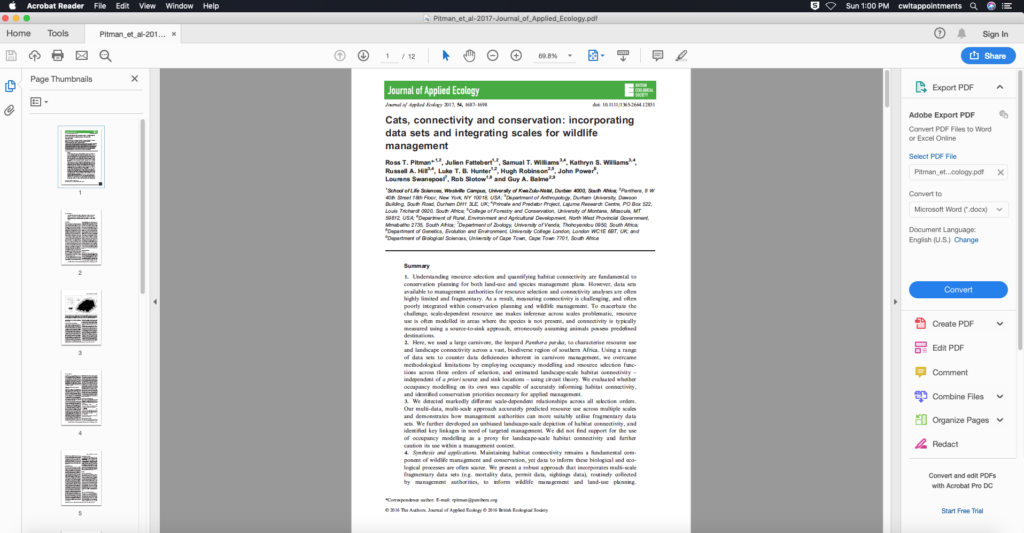Add a sticky note comment icon
Image resolution: width=1024 pixels, height=533 pixels.
(x=658, y=55)
